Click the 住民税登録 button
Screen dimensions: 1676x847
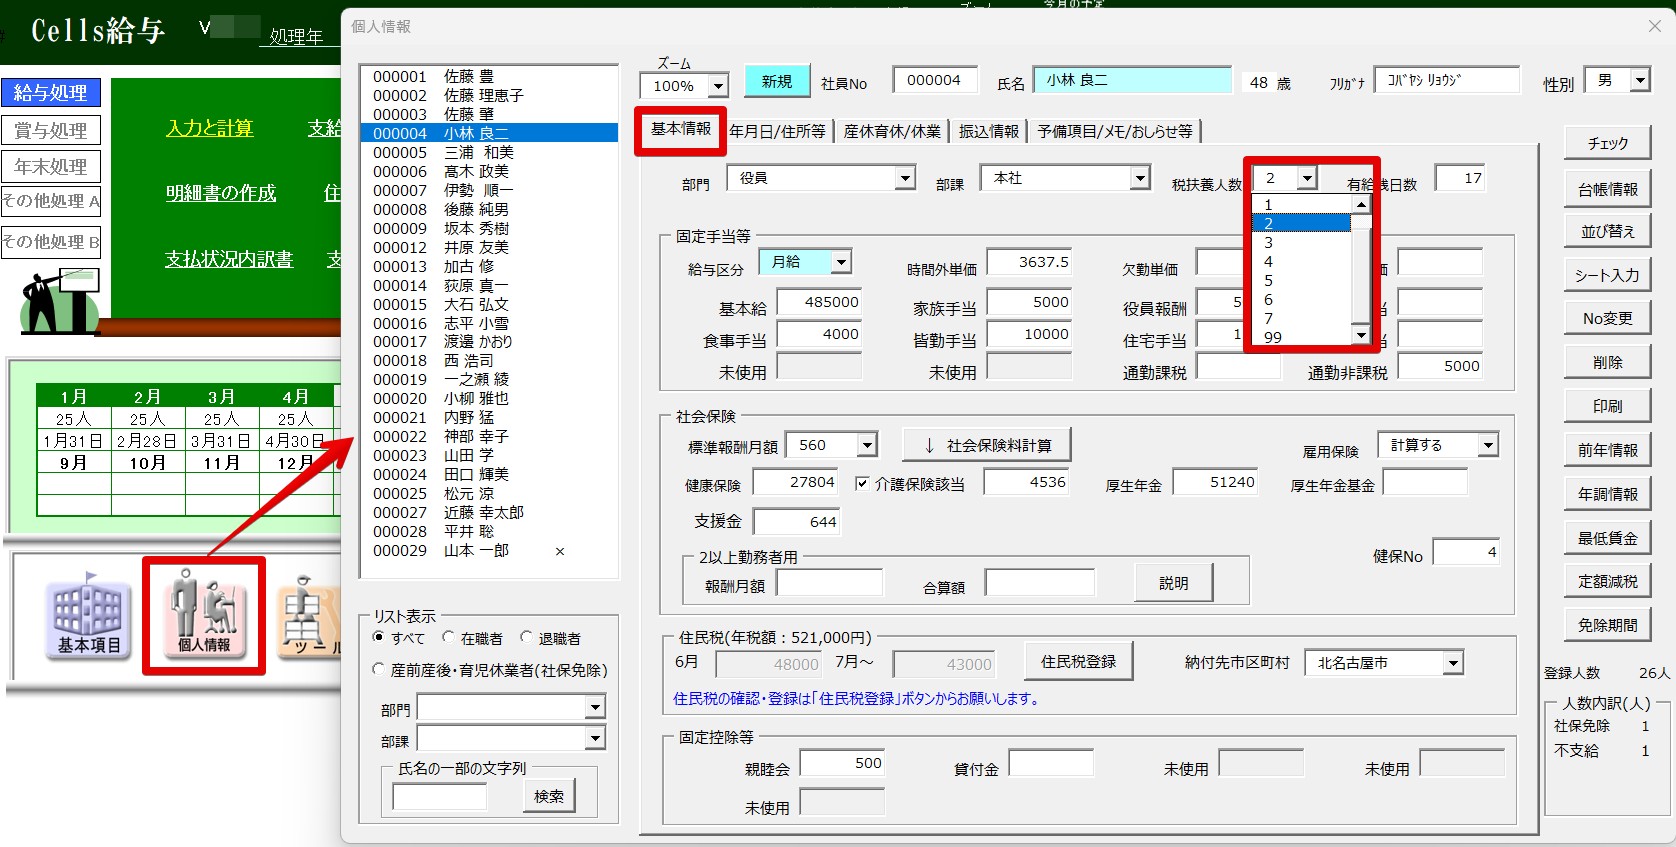pos(1079,662)
